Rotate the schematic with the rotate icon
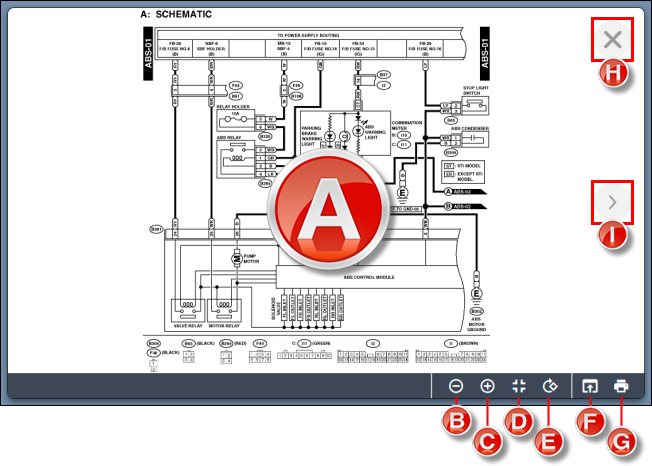 (x=549, y=386)
